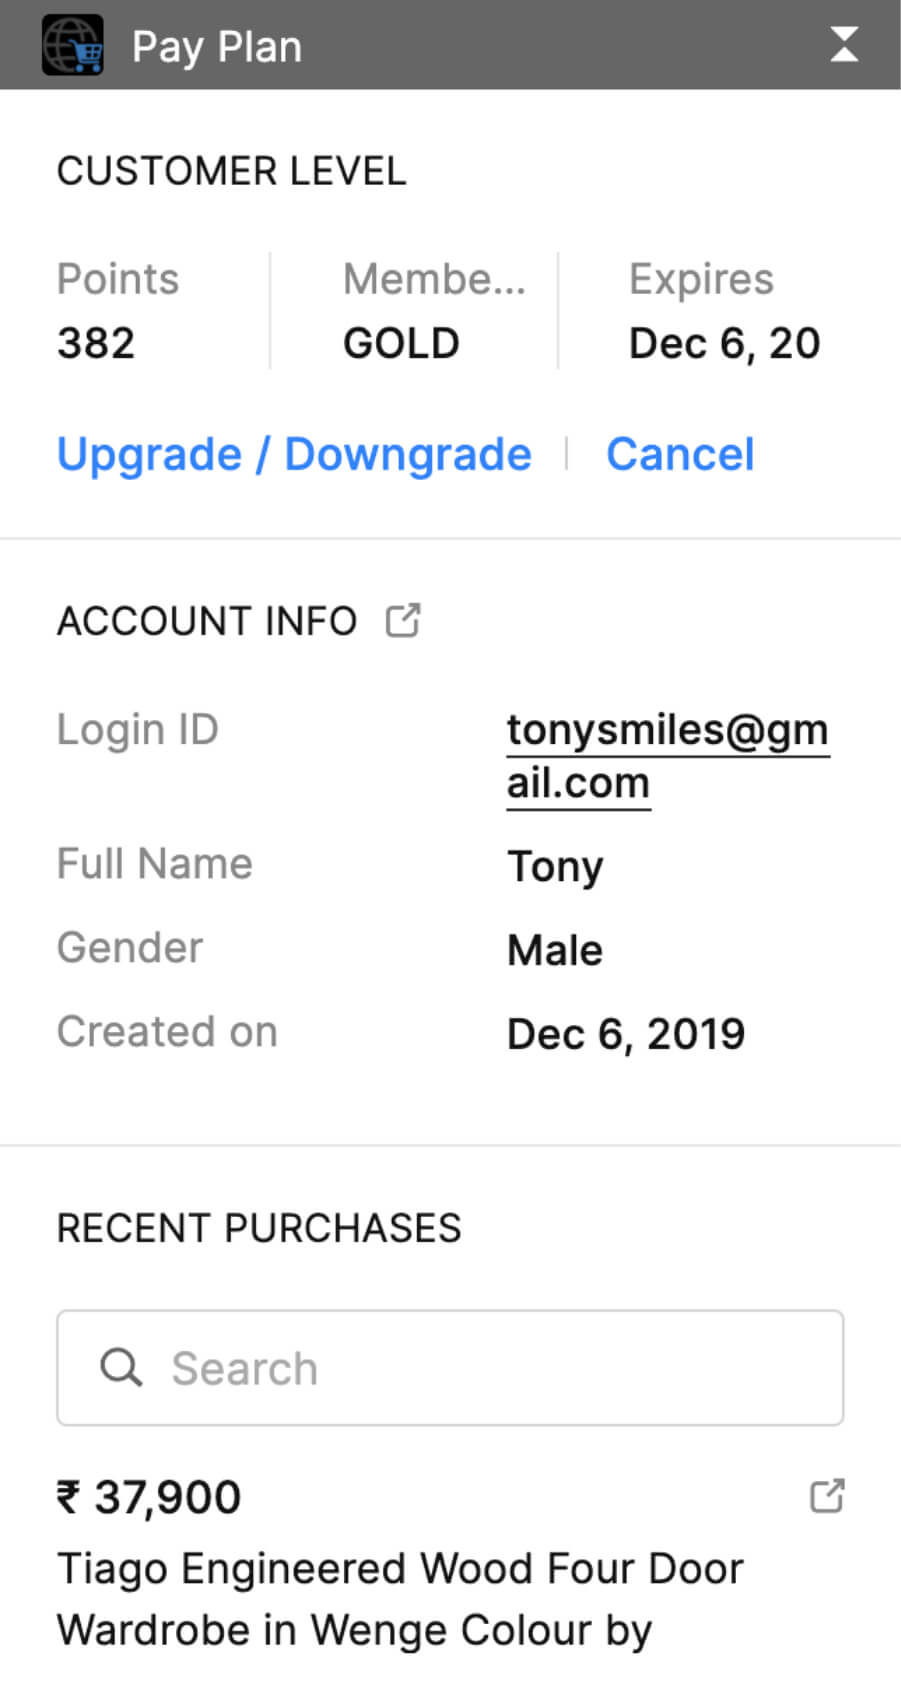Image resolution: width=901 pixels, height=1701 pixels.
Task: Click the GOLD membership value
Action: pyautogui.click(x=401, y=343)
